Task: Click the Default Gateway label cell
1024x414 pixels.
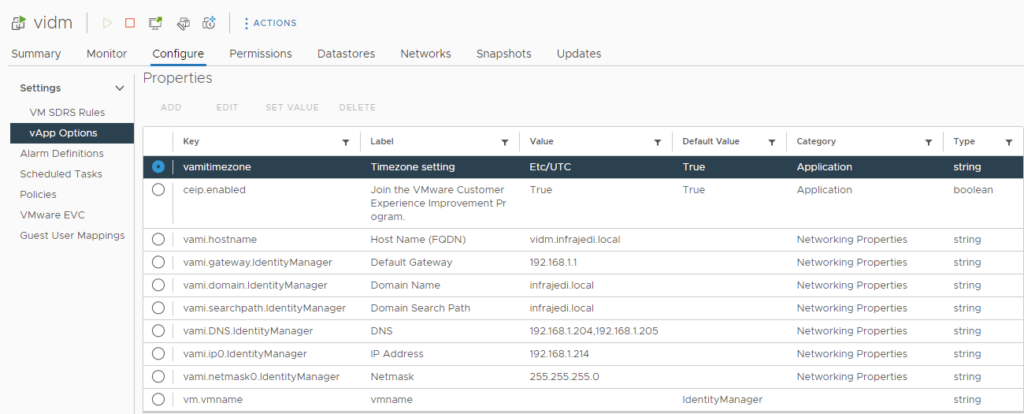Action: coord(411,263)
